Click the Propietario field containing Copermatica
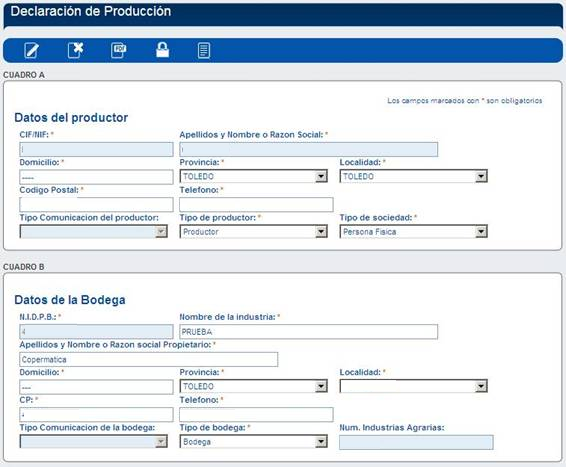 tap(149, 359)
